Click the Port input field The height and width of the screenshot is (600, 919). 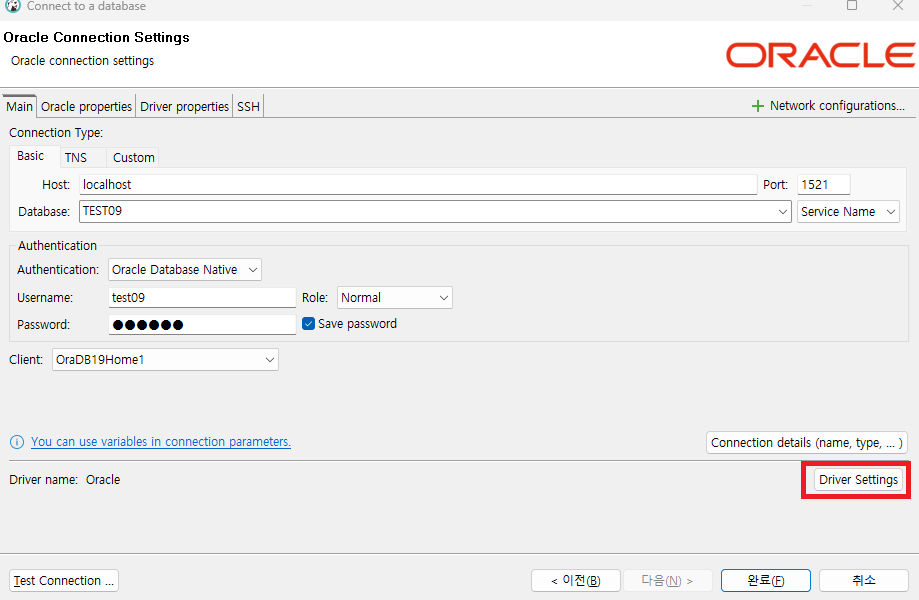(823, 185)
